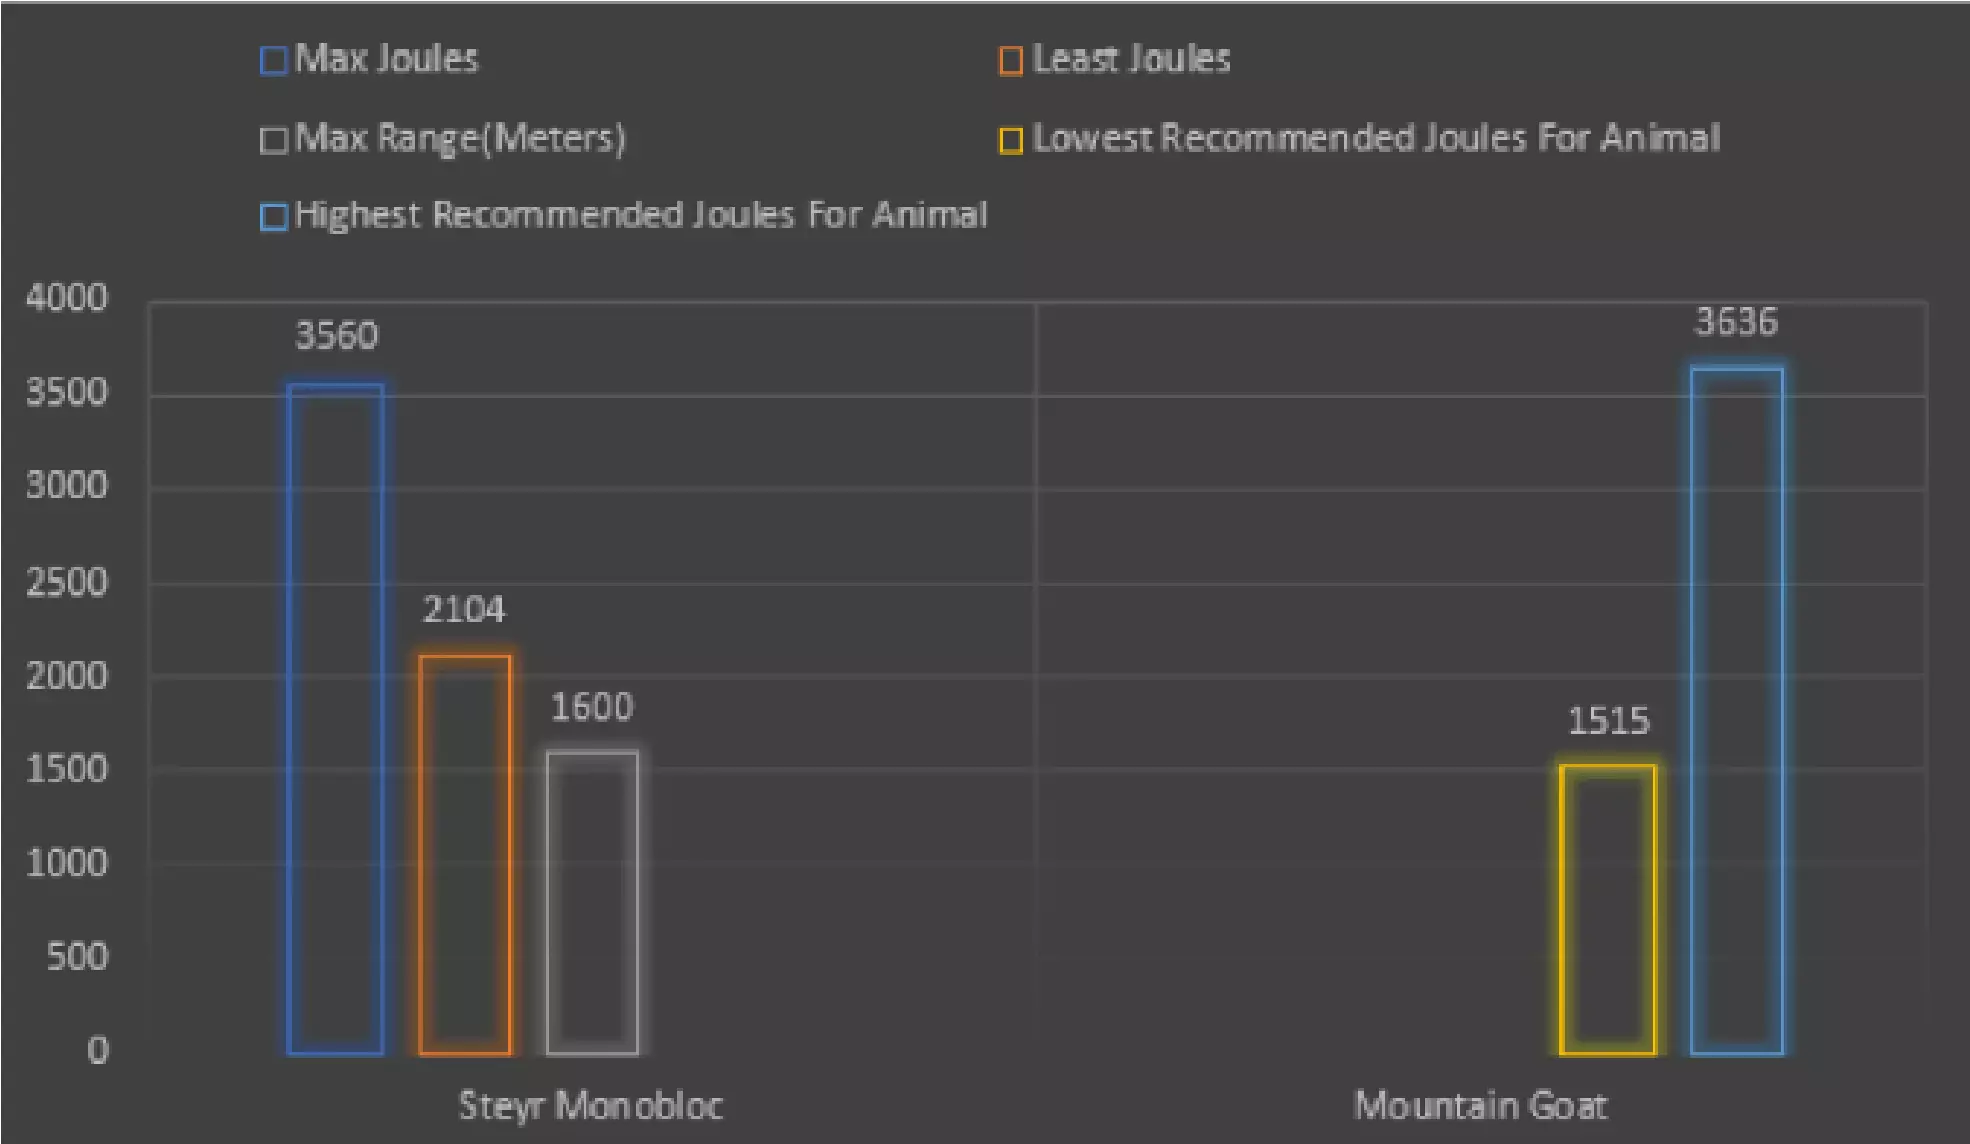Select the Max Joules legend label

[387, 59]
